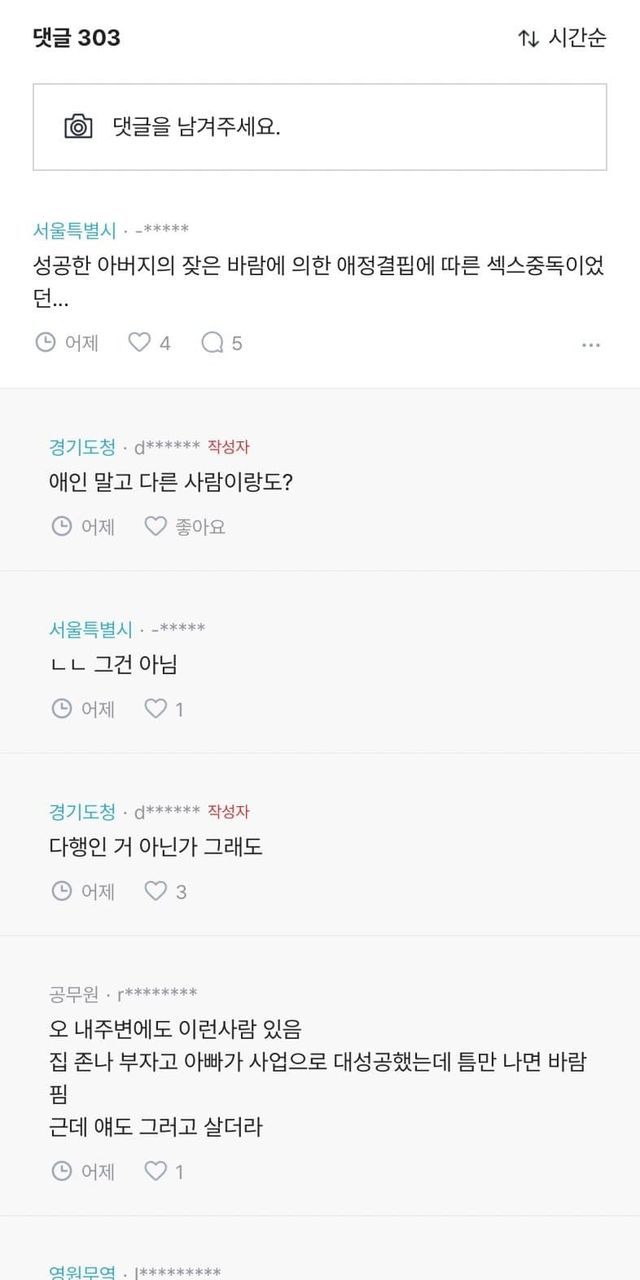Click clock icon on 공무원 reply
The width and height of the screenshot is (640, 1280).
[62, 1171]
